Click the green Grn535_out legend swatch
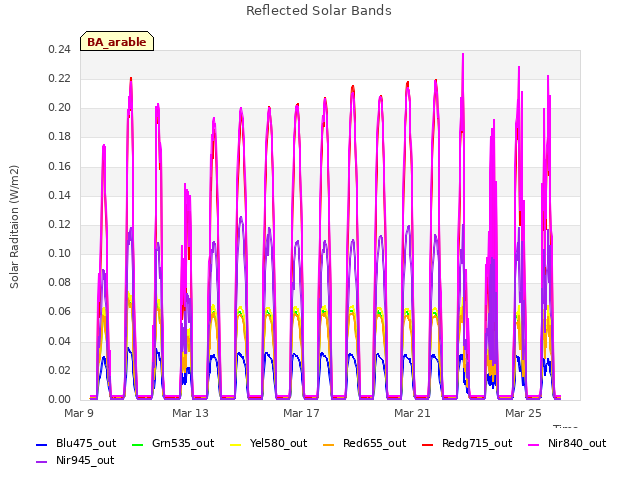 coord(138,444)
